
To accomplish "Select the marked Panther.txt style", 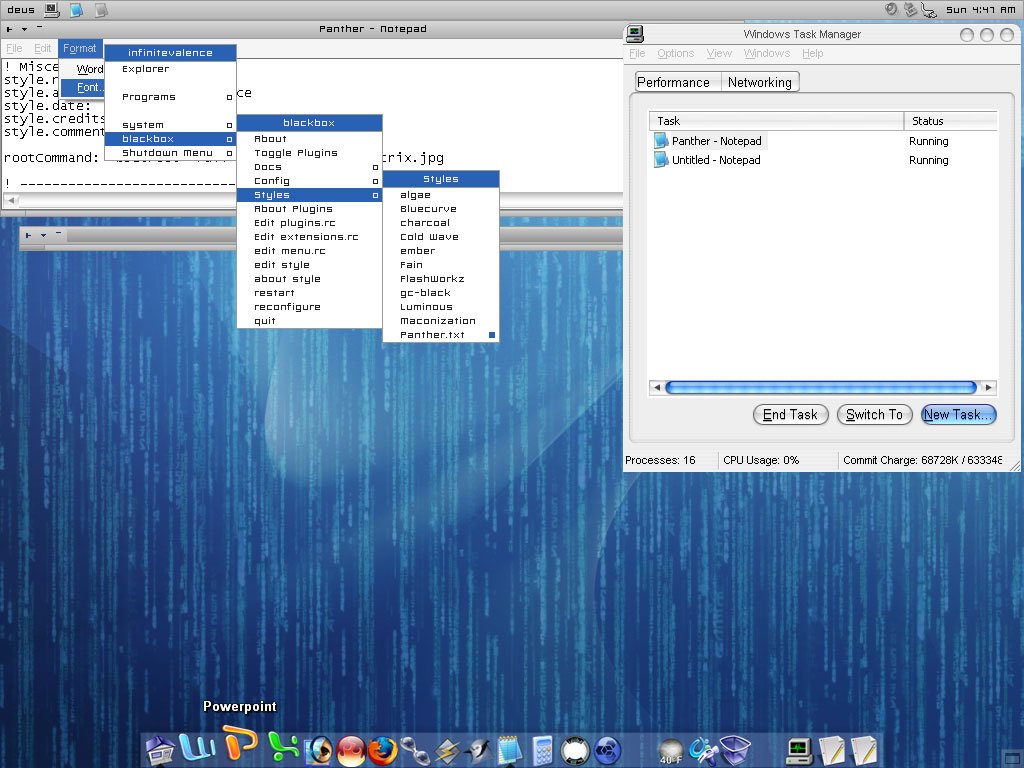I will (x=441, y=335).
